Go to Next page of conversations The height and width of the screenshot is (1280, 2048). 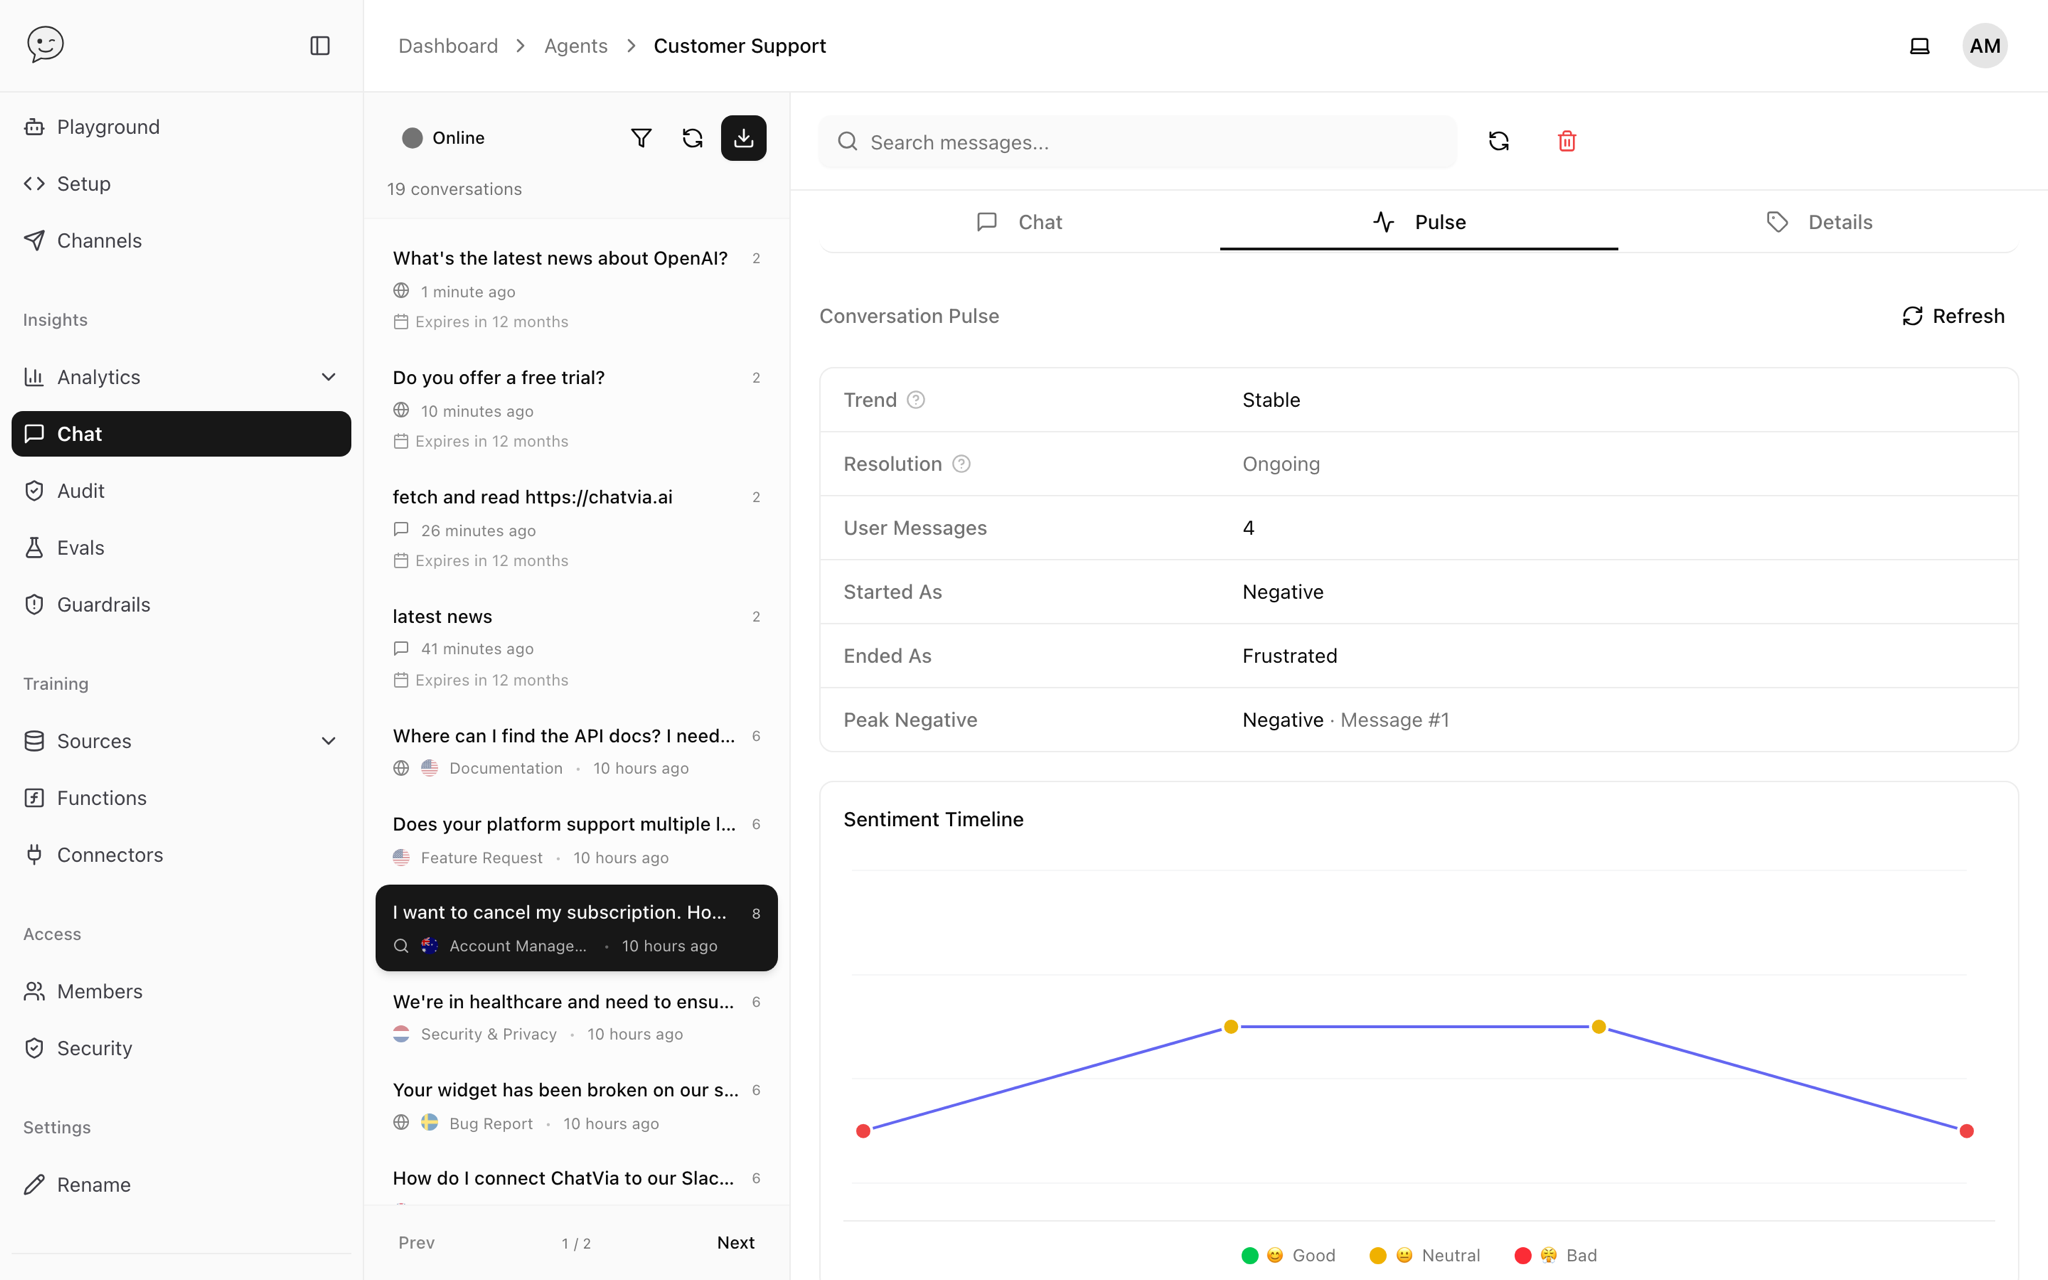[736, 1243]
